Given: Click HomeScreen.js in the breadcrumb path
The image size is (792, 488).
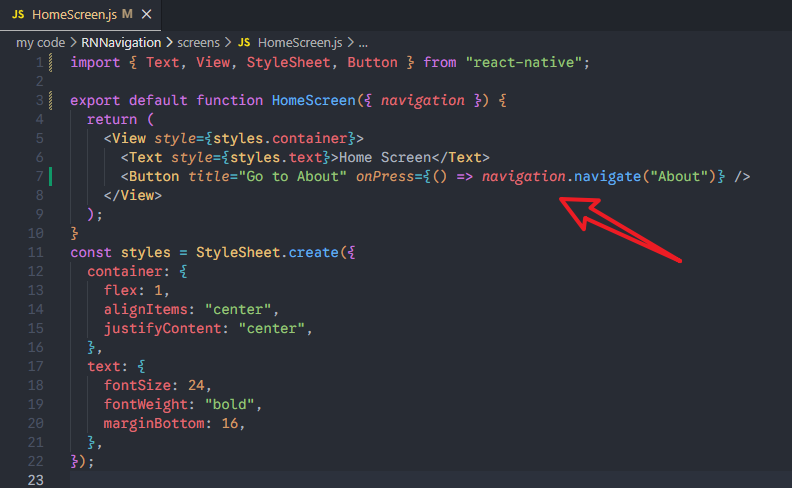Looking at the screenshot, I should (298, 43).
